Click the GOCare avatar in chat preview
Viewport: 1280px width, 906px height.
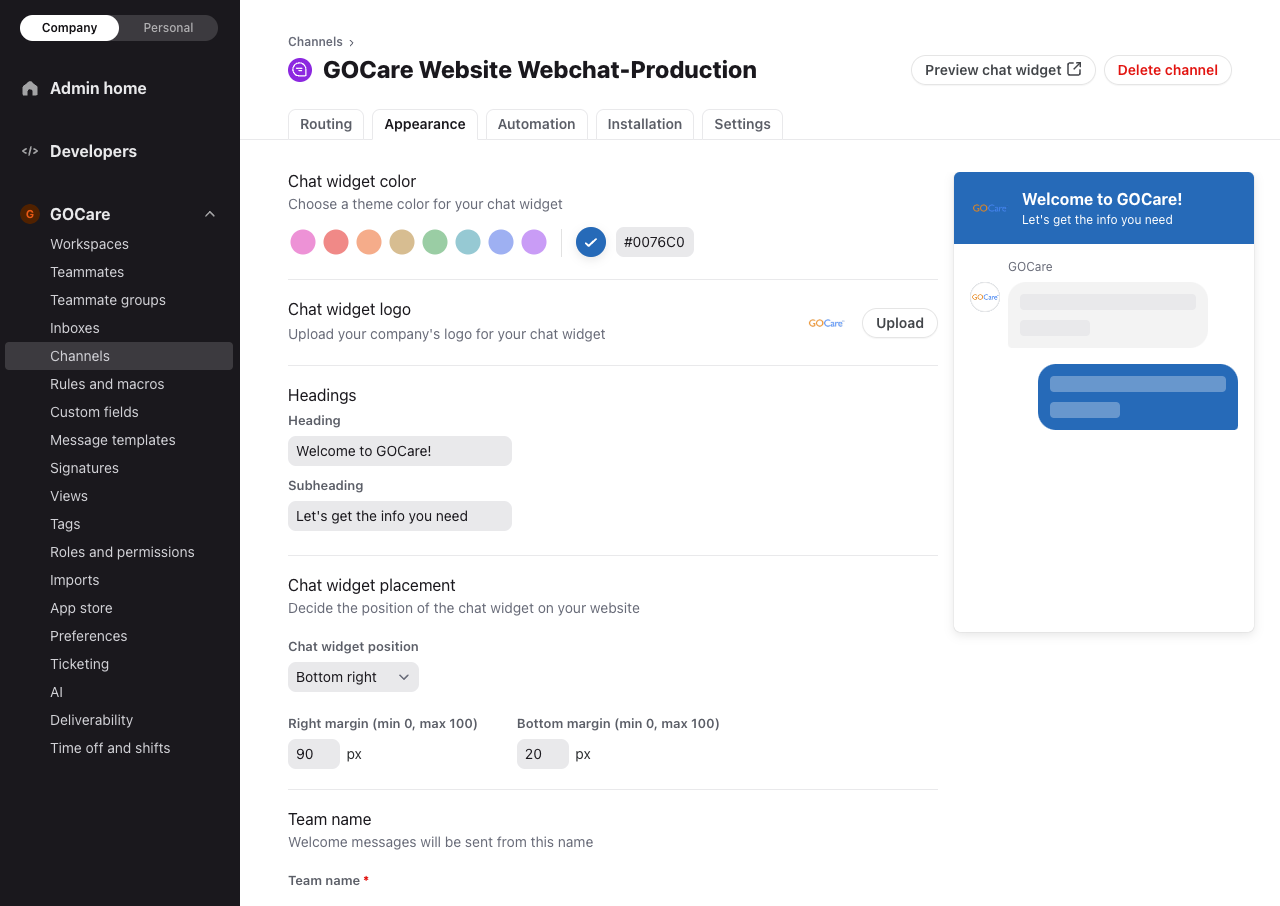click(x=985, y=297)
